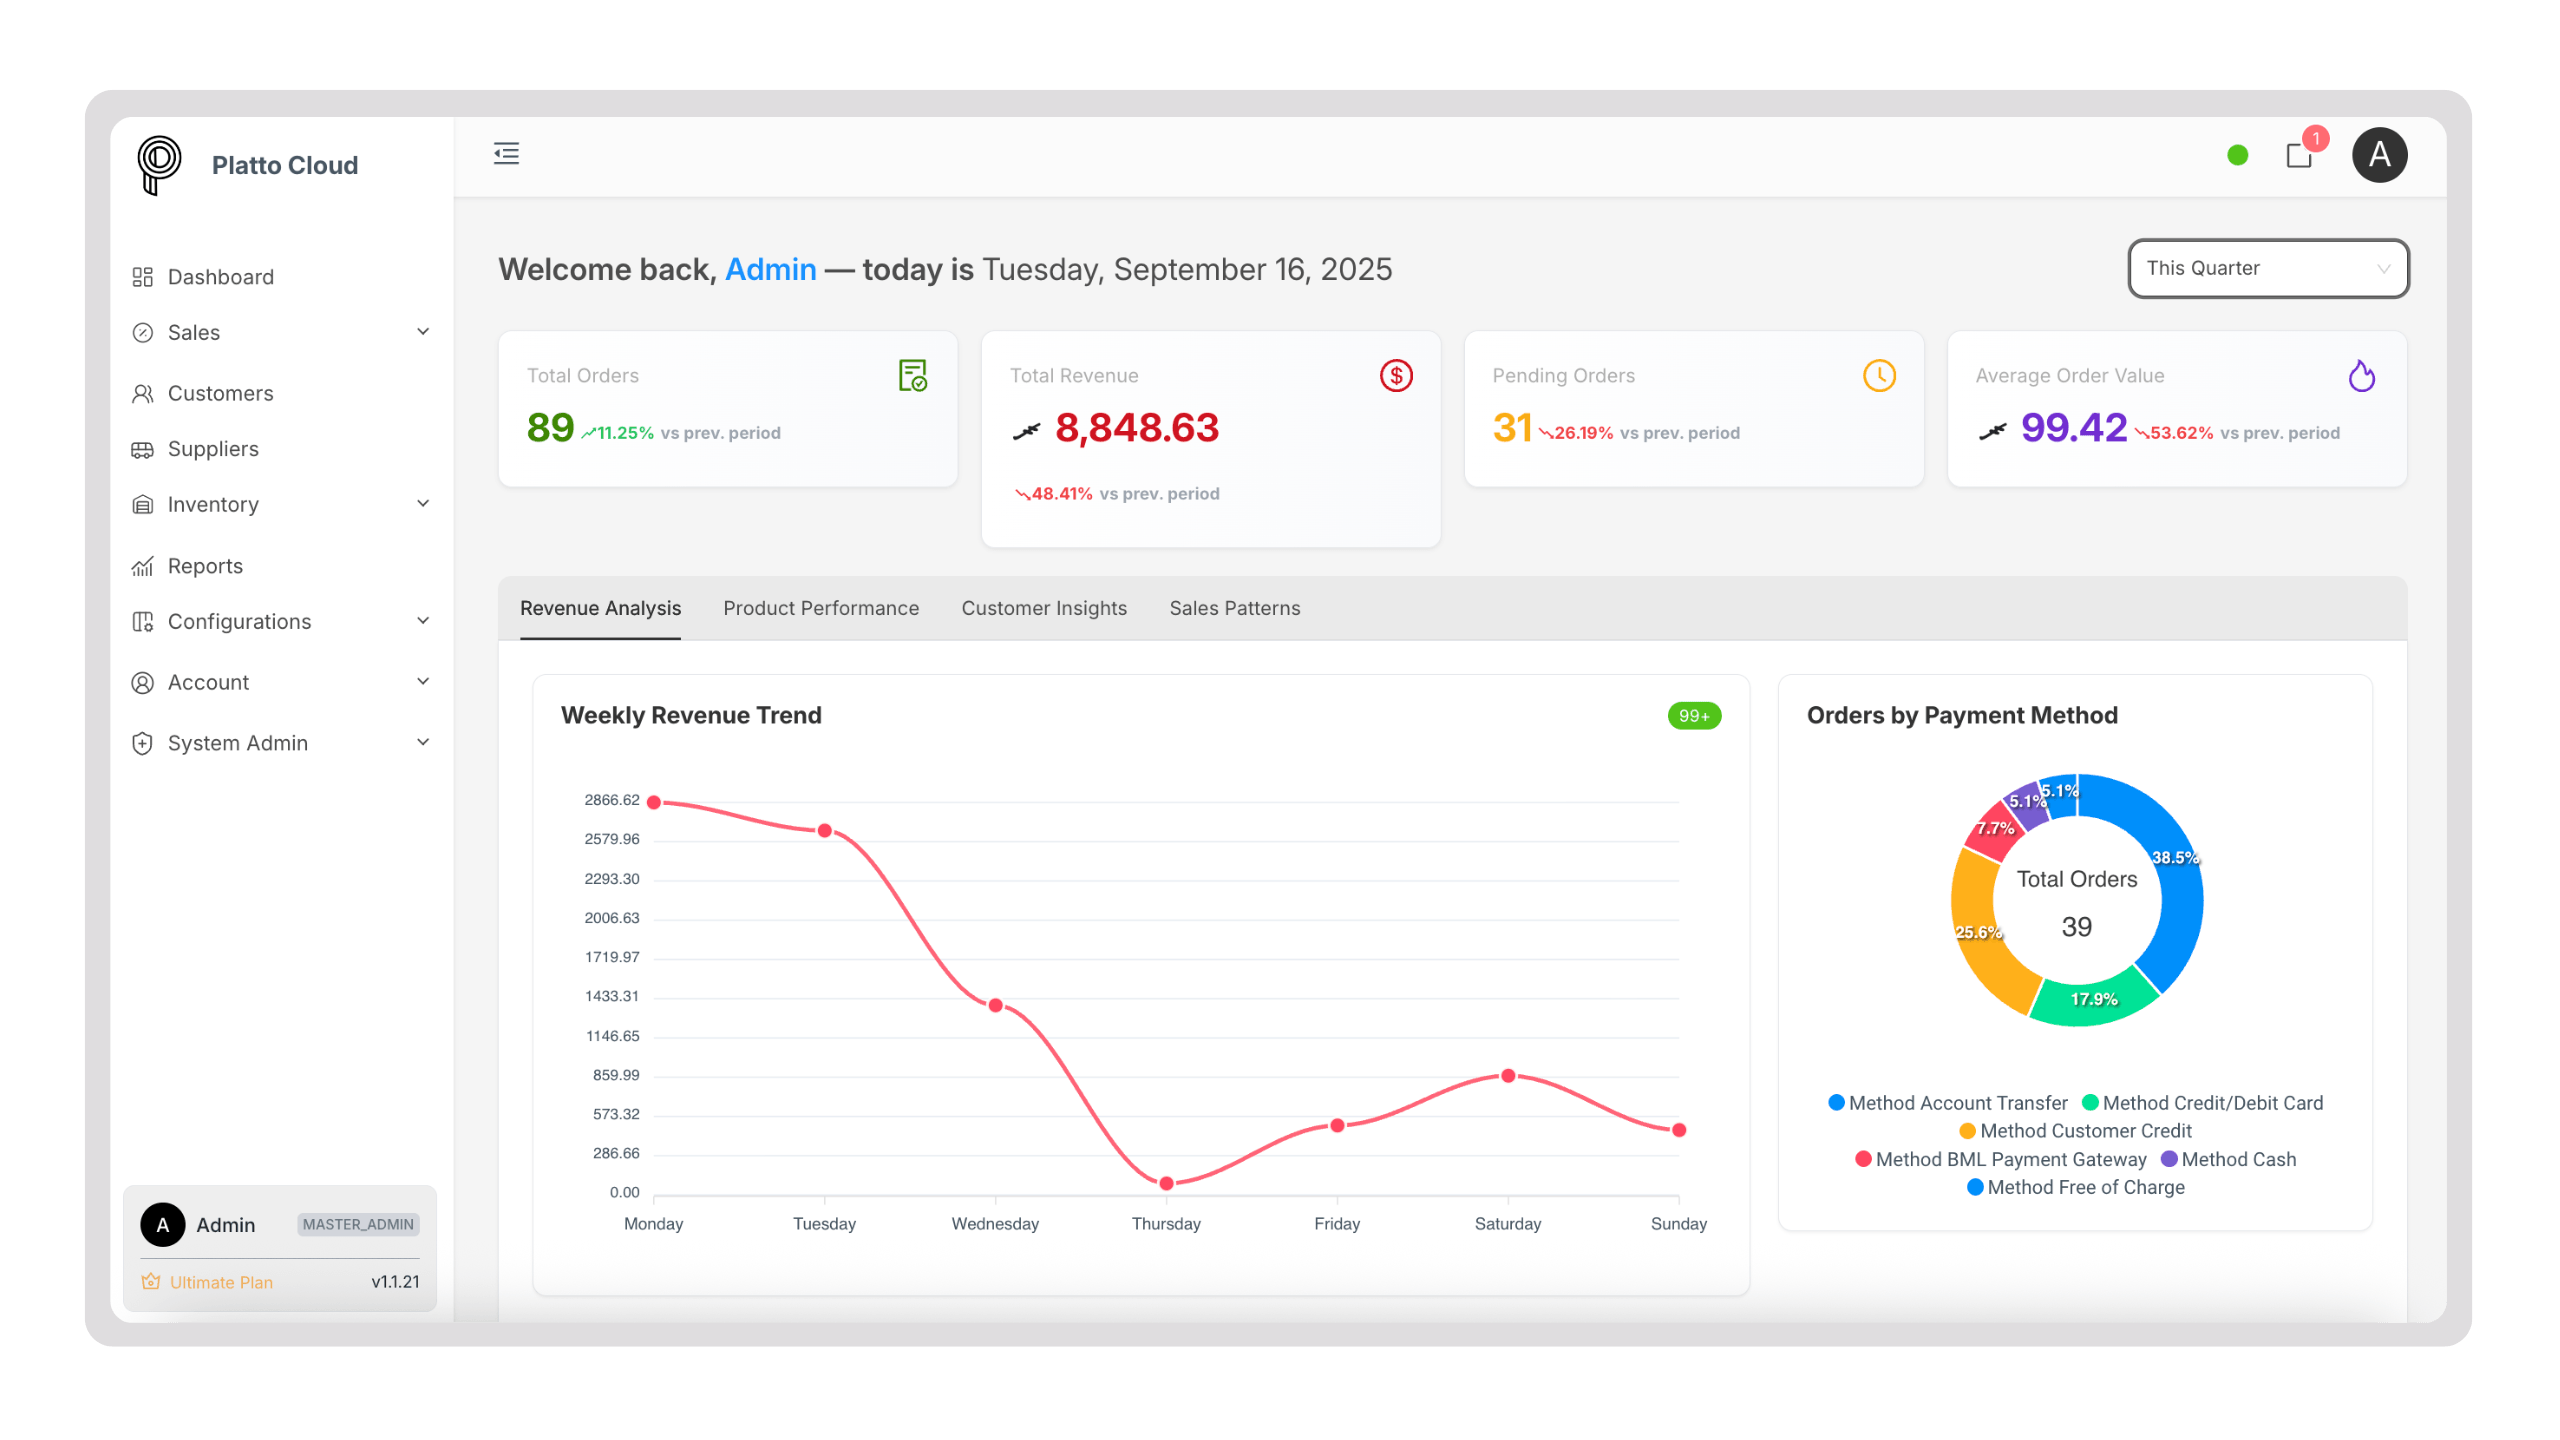Image resolution: width=2560 pixels, height=1440 pixels.
Task: Click the Total Orders document icon
Action: click(x=912, y=376)
